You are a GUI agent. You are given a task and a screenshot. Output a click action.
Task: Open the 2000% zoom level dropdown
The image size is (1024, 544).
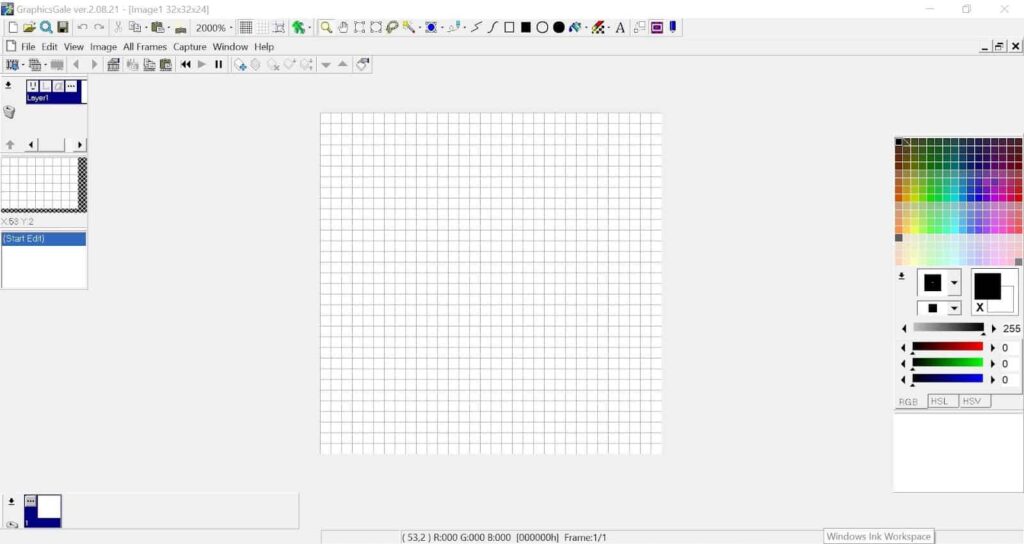tap(231, 28)
